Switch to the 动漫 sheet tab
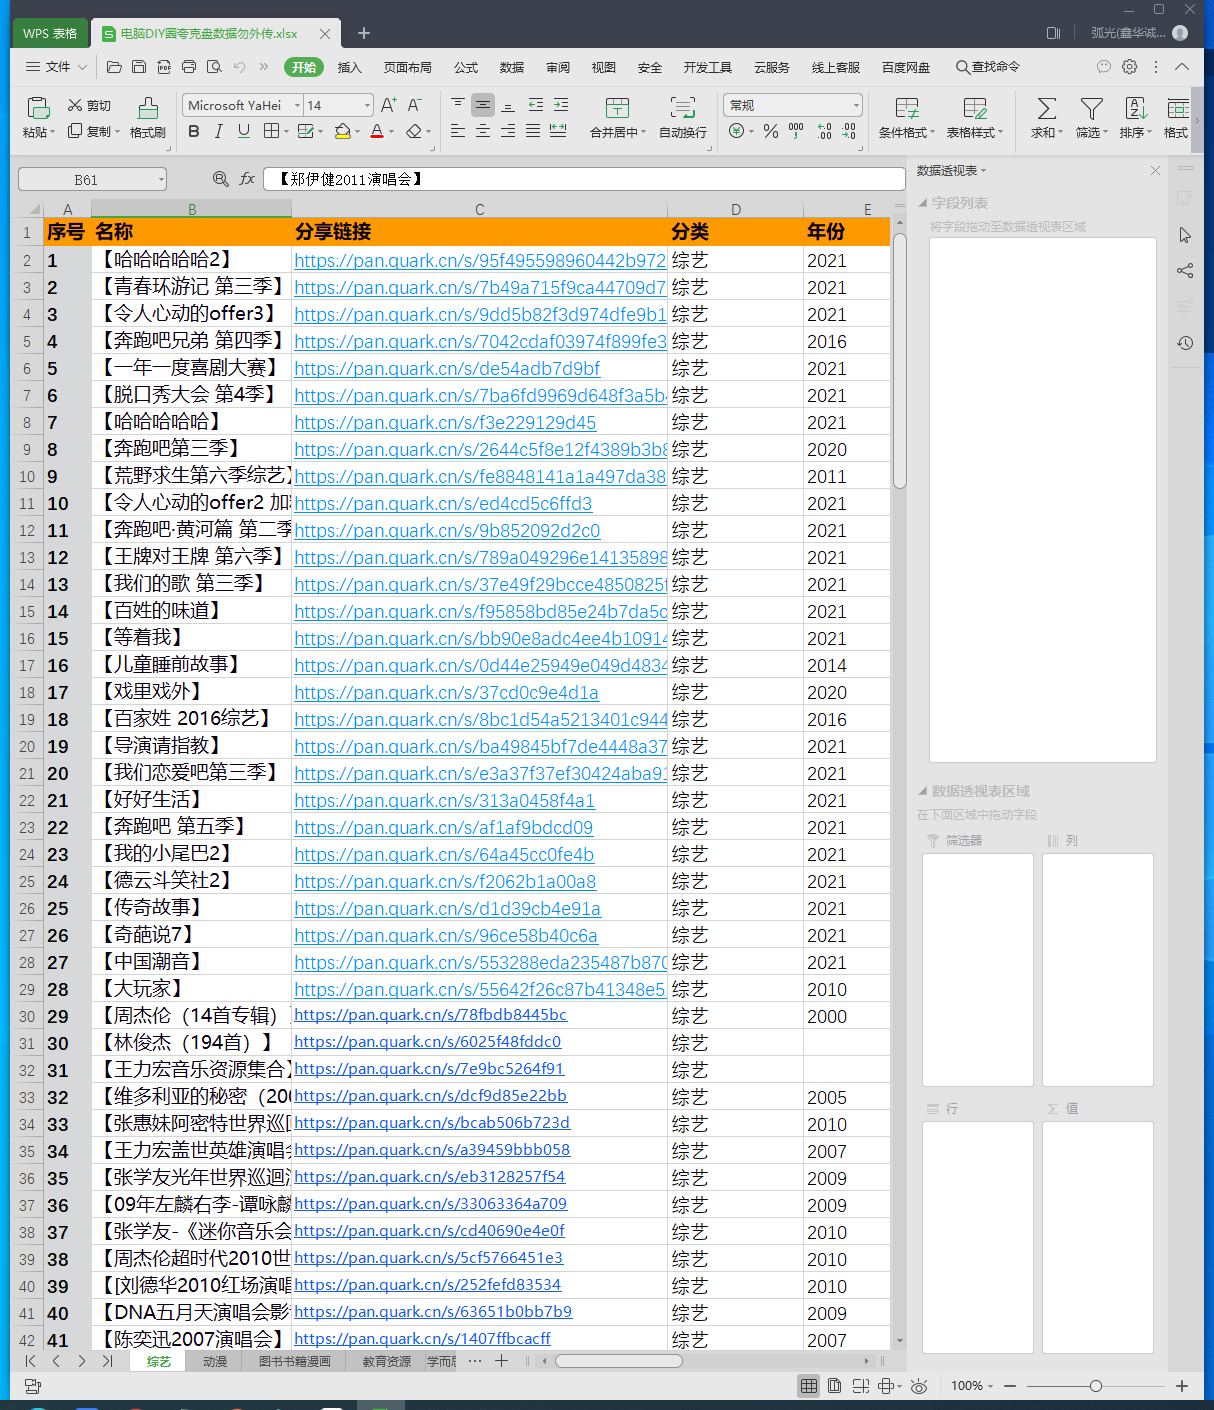 coord(215,1361)
